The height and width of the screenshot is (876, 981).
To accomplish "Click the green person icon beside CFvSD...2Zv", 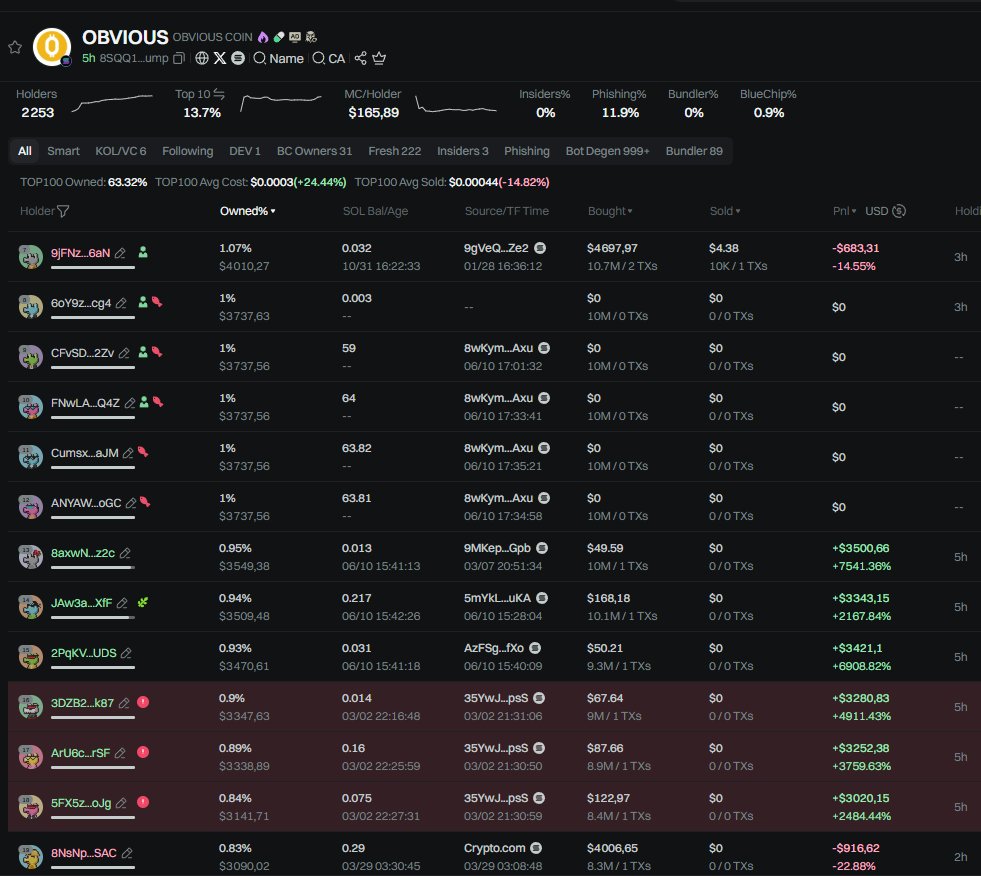I will (143, 352).
